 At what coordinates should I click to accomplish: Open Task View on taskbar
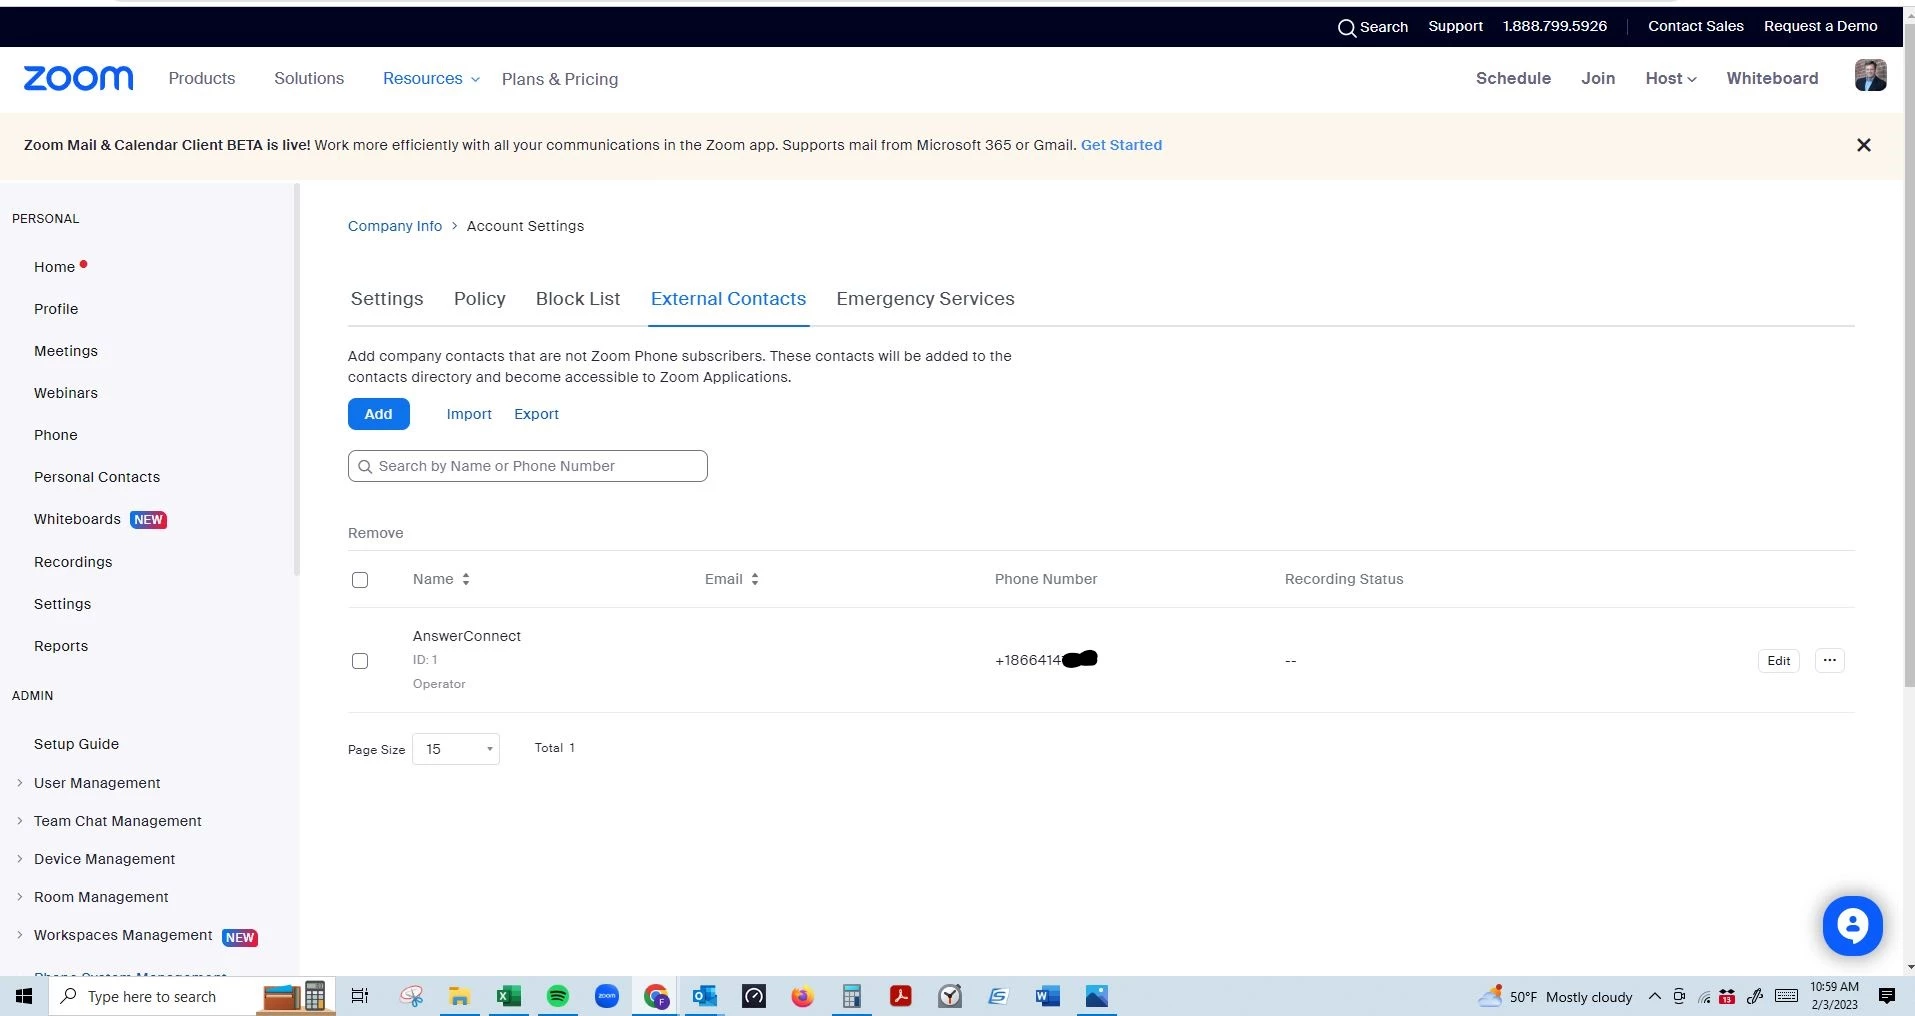point(360,996)
